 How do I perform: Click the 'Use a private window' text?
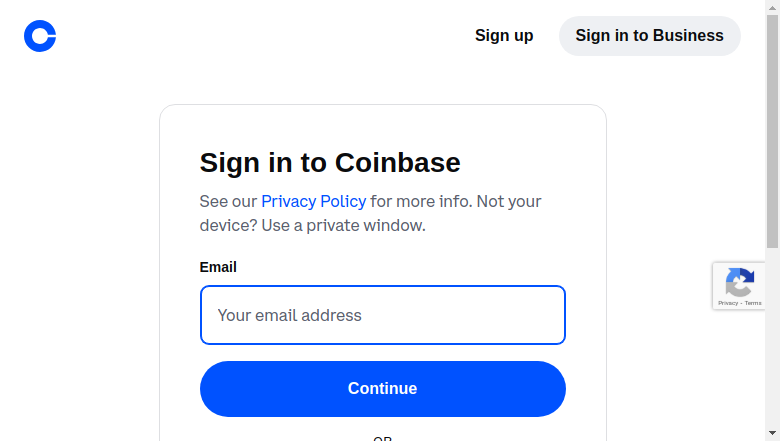[344, 226]
